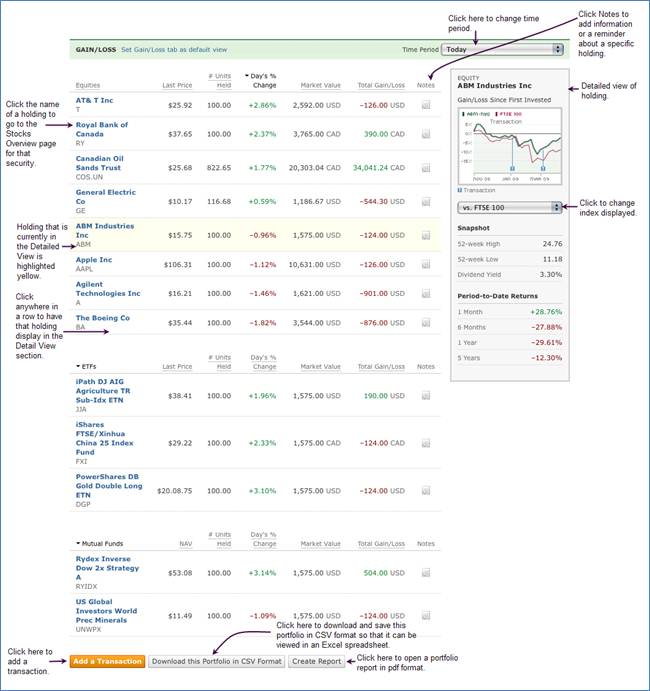The height and width of the screenshot is (691, 650).
Task: Open AT& T Inc holding link
Action: 94,100
